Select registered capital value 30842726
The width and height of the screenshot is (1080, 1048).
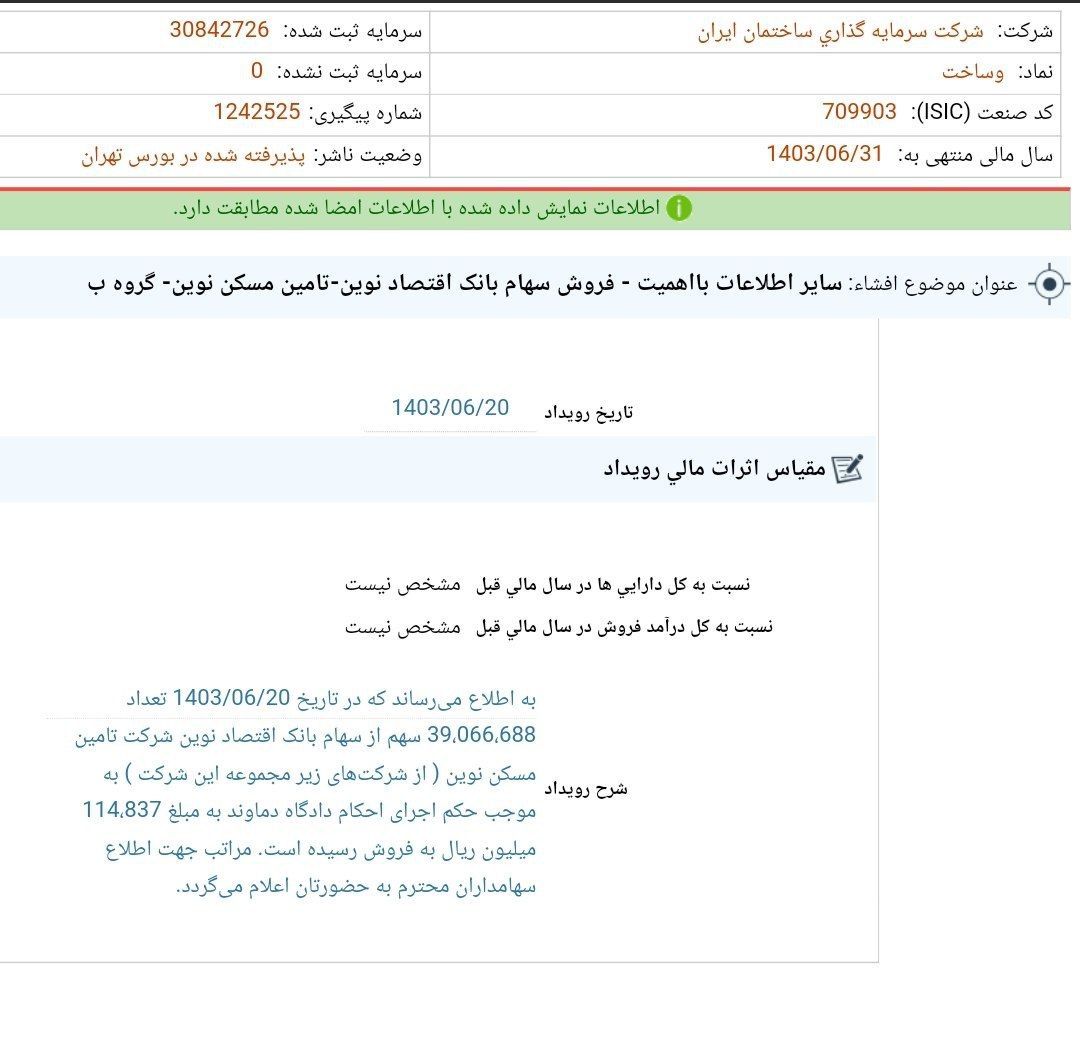219,30
